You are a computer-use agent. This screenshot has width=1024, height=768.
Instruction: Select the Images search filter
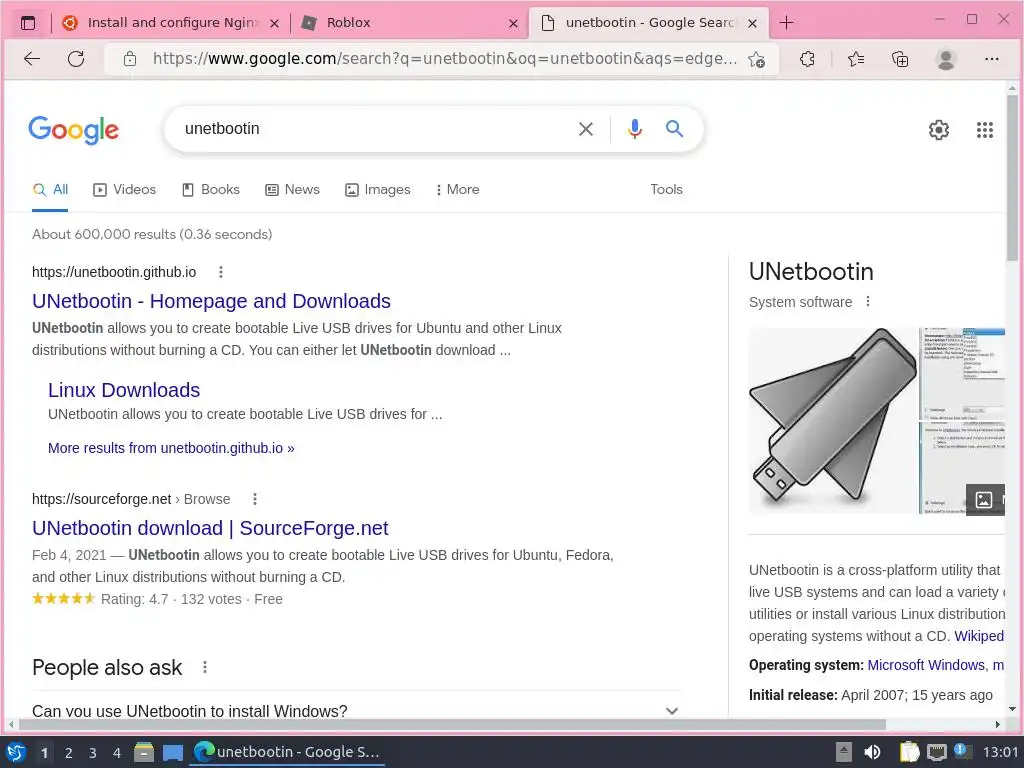[377, 189]
